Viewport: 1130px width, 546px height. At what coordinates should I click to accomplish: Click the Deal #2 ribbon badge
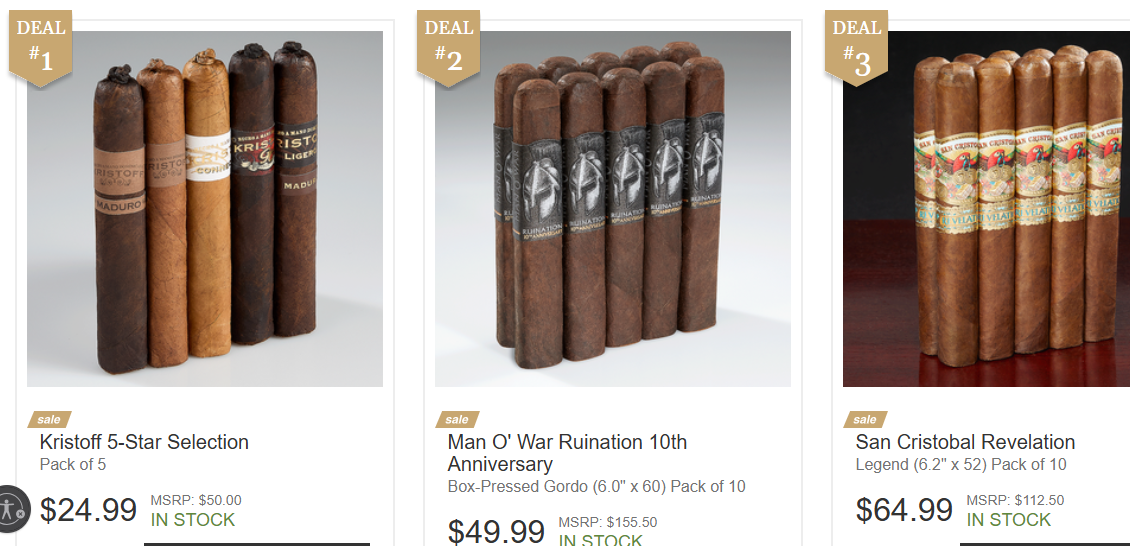click(x=448, y=48)
